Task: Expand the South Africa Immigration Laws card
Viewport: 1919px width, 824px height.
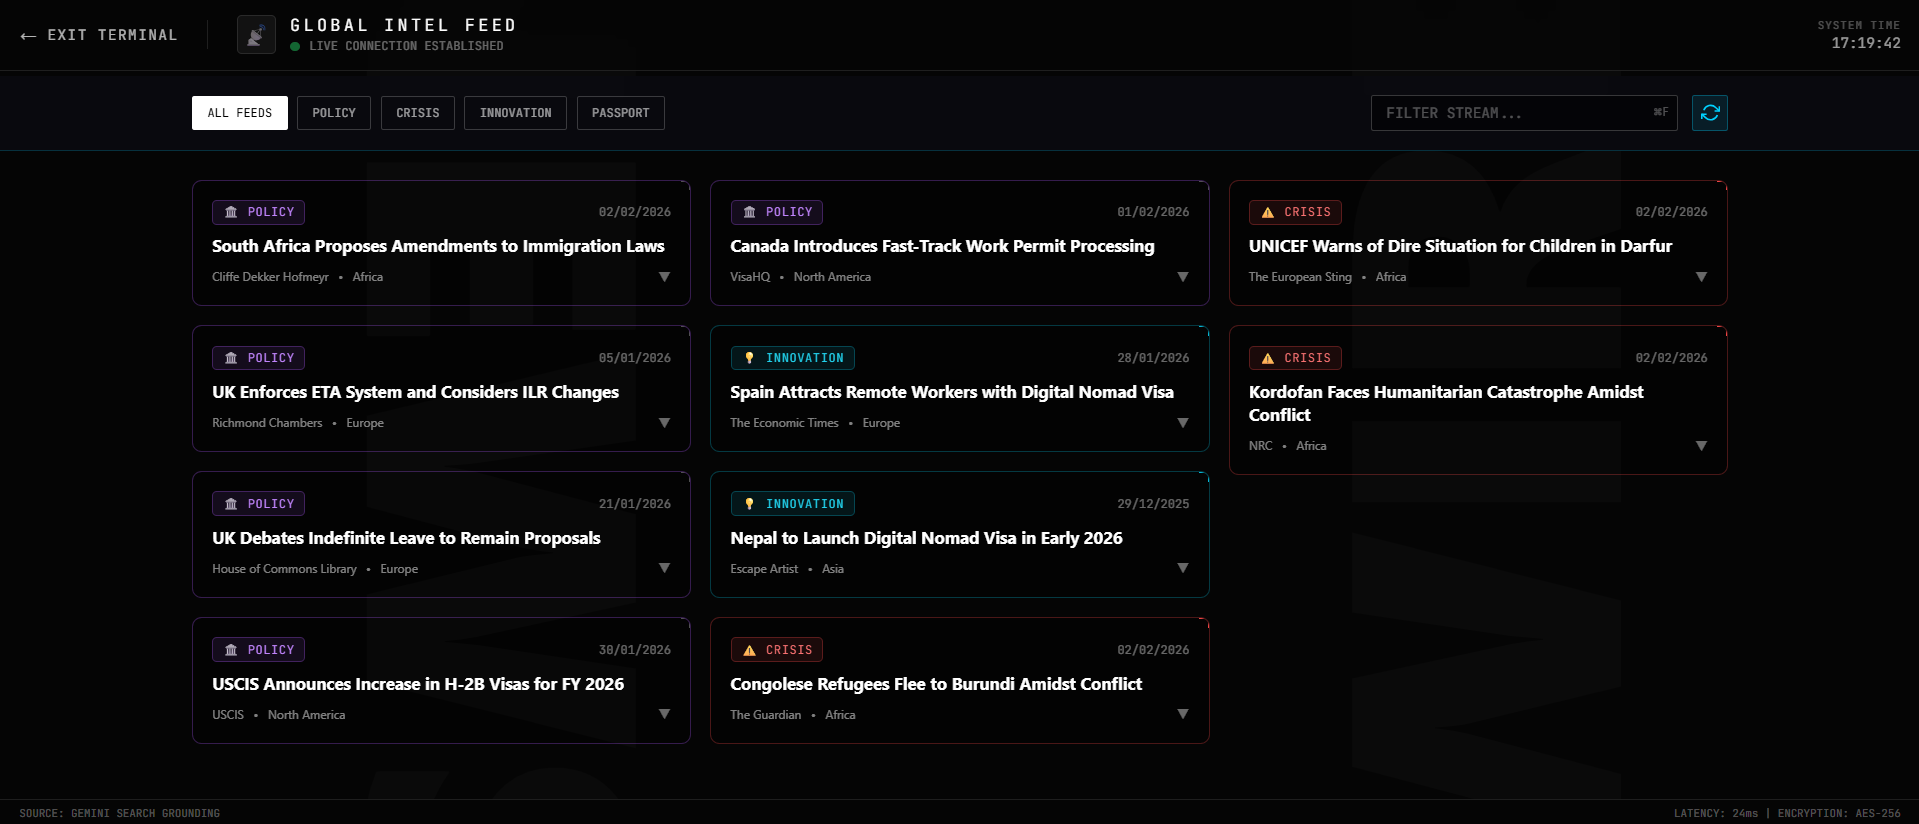Action: [664, 277]
